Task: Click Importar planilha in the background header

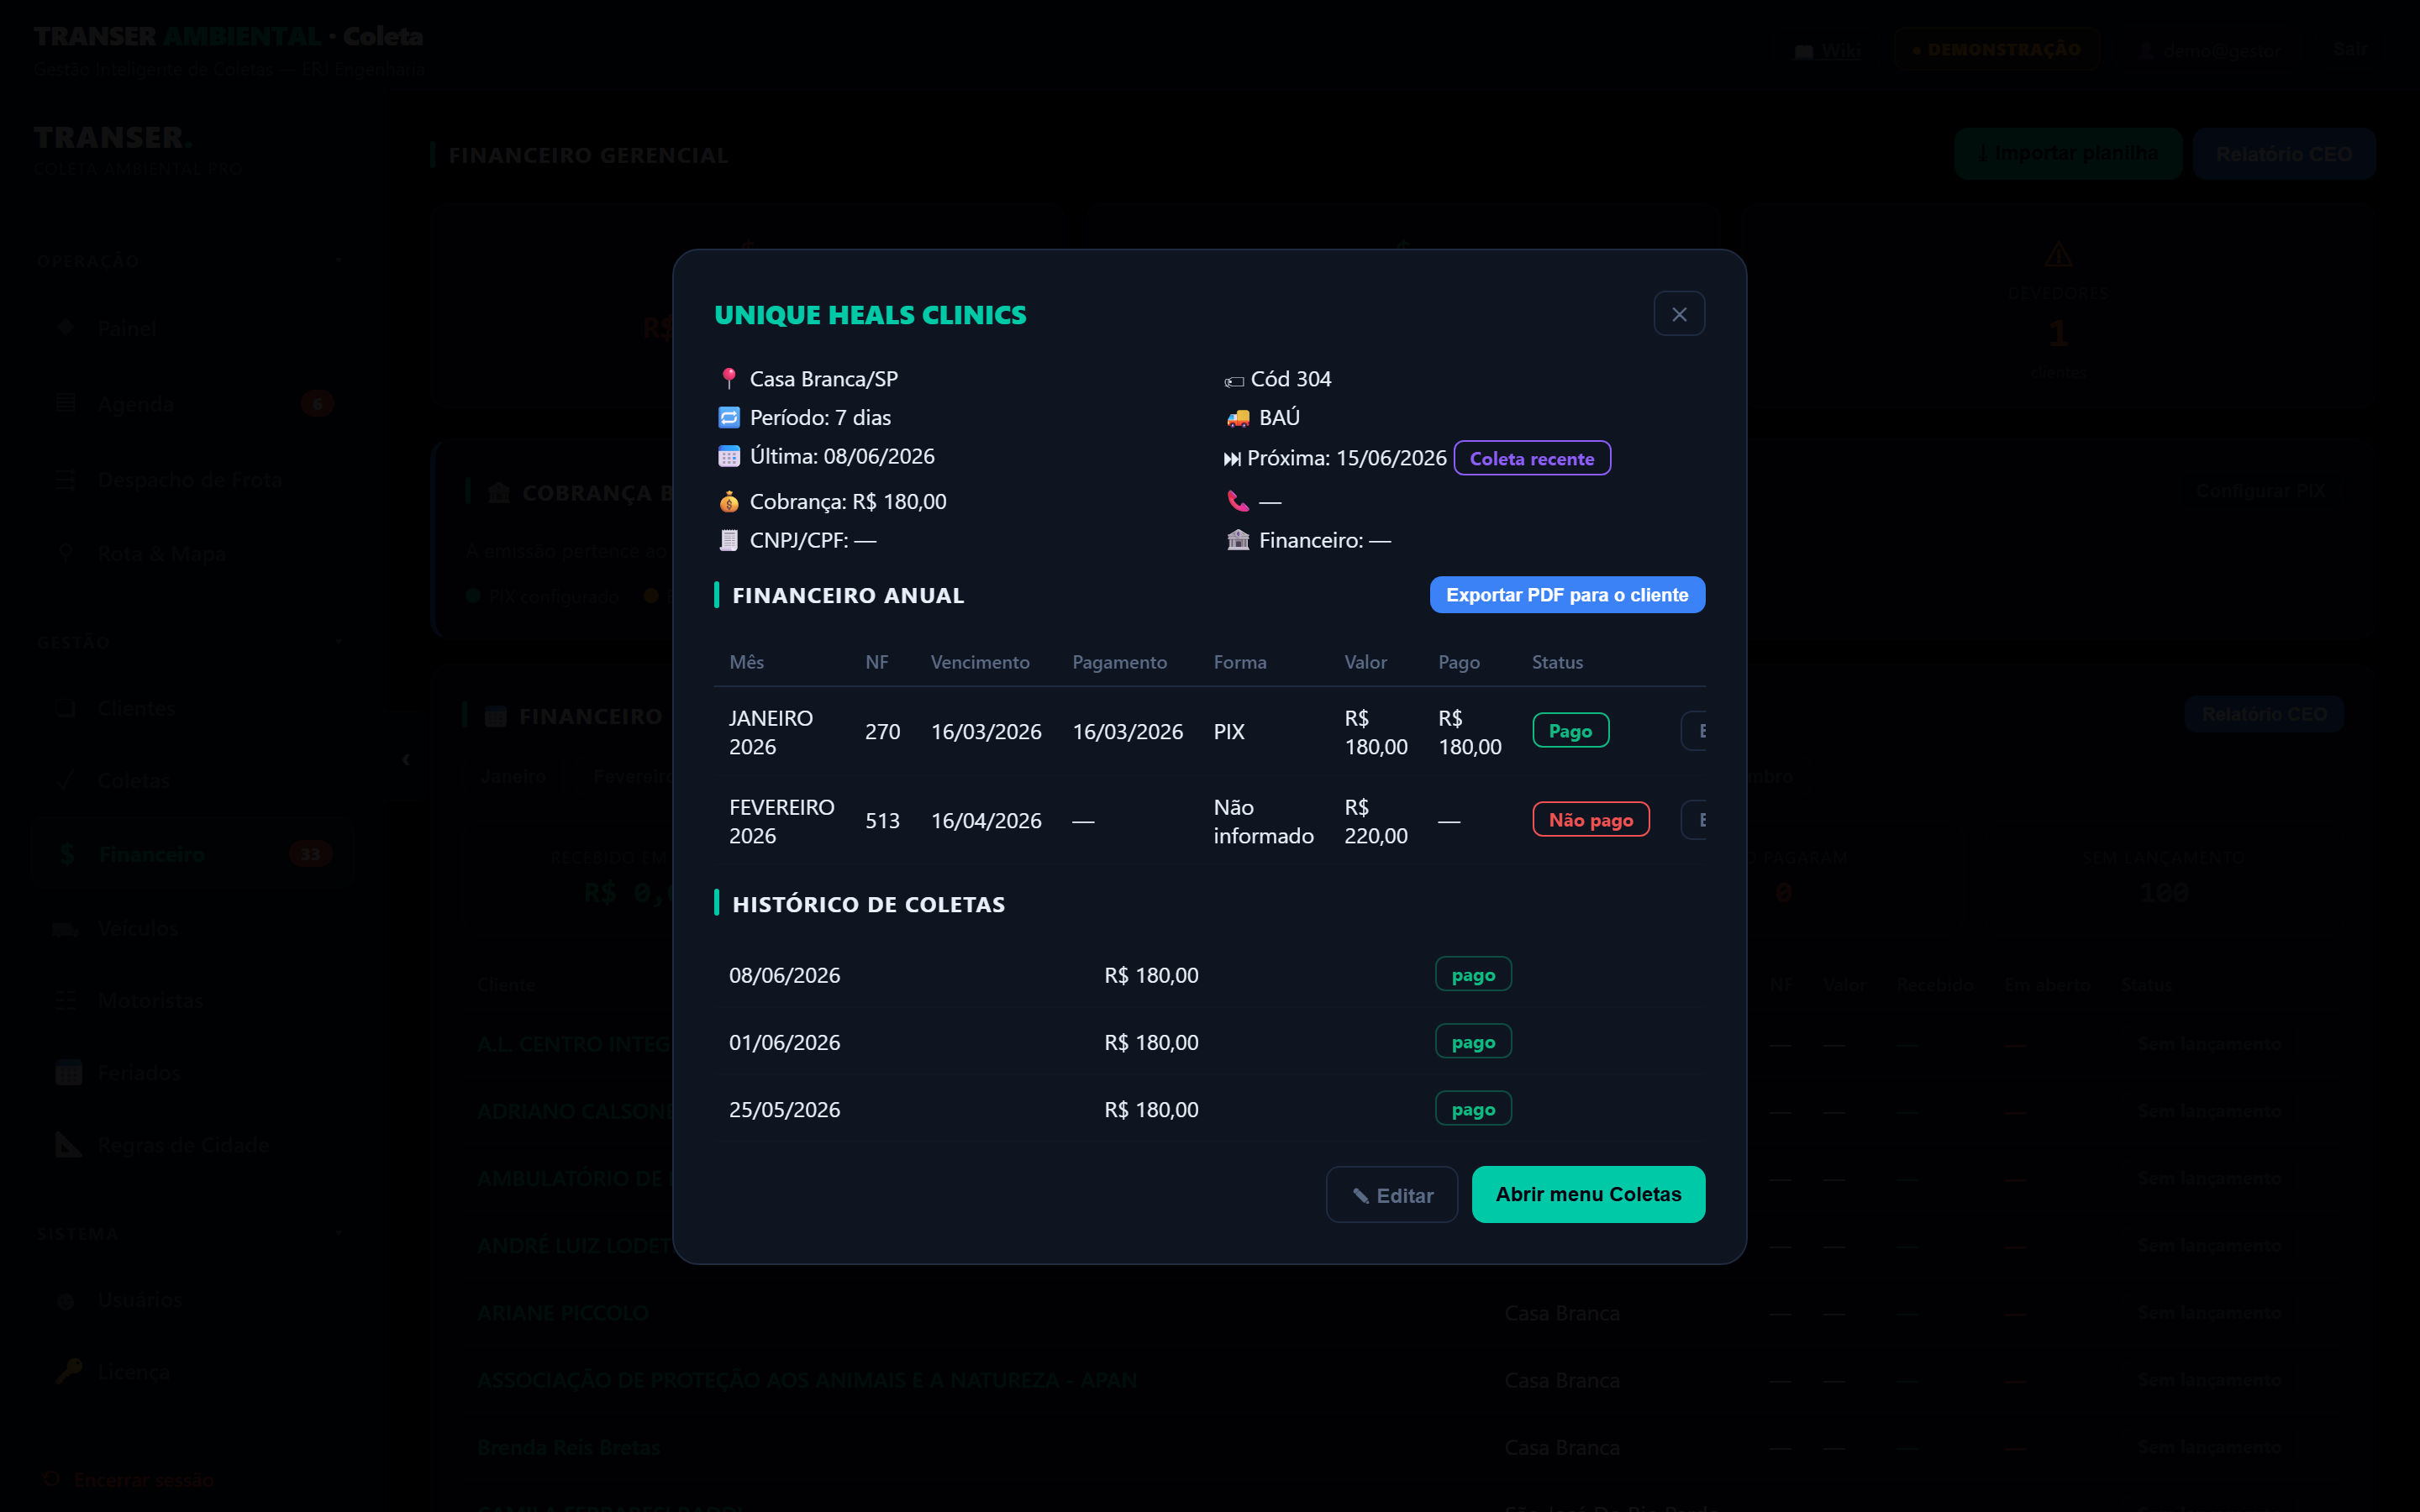Action: pos(2068,154)
